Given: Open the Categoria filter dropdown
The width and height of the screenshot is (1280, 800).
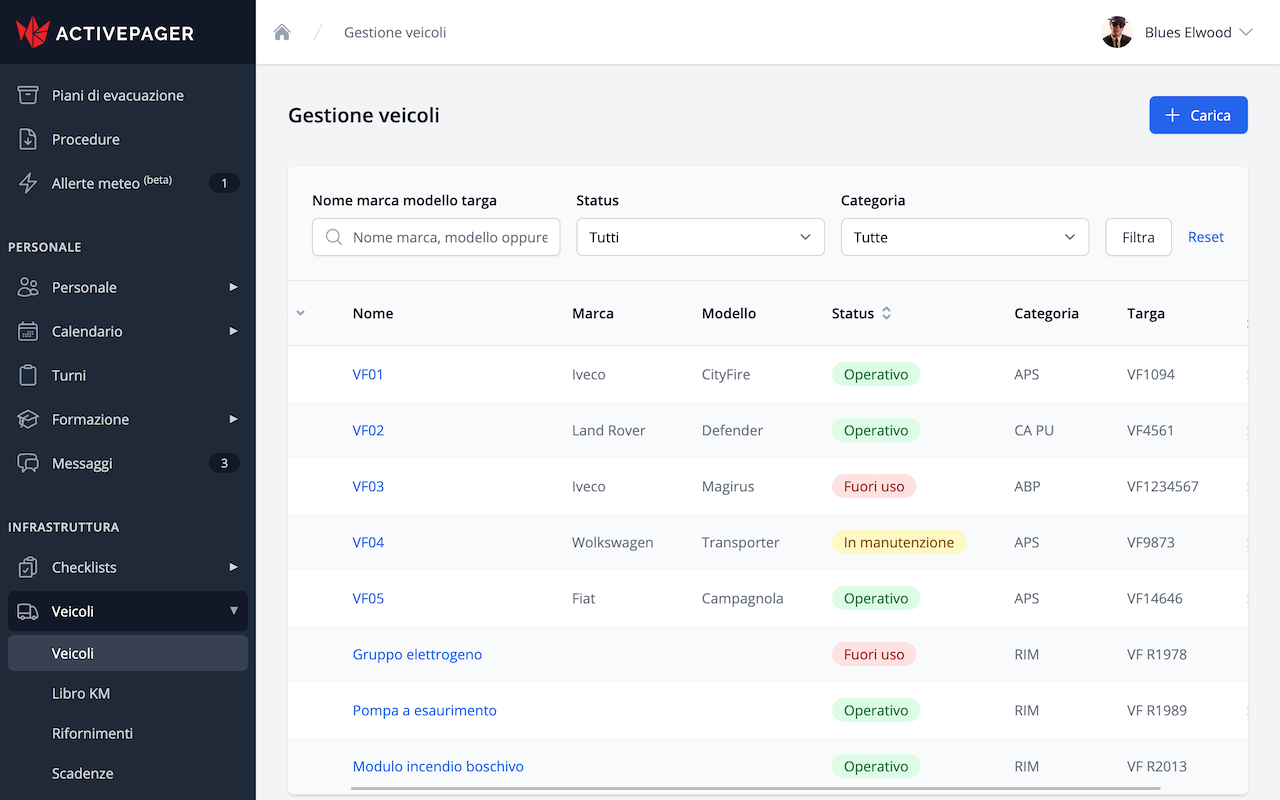Looking at the screenshot, I should click(x=964, y=237).
